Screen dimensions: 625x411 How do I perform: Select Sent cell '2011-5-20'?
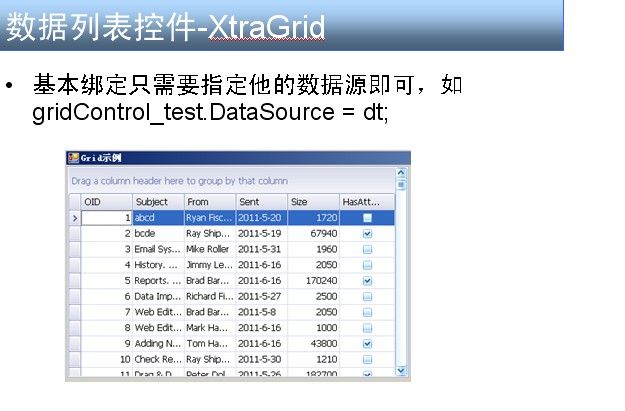(x=261, y=218)
